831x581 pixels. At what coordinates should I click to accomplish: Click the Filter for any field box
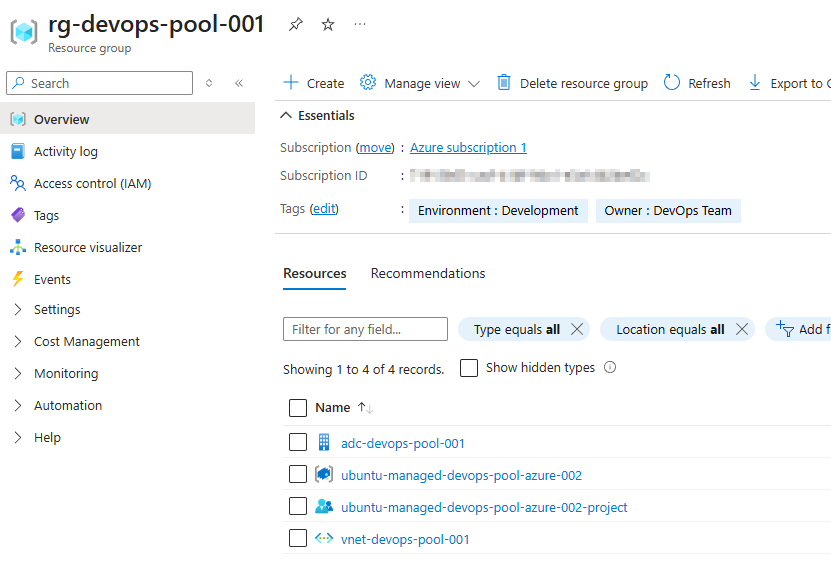[x=365, y=329]
